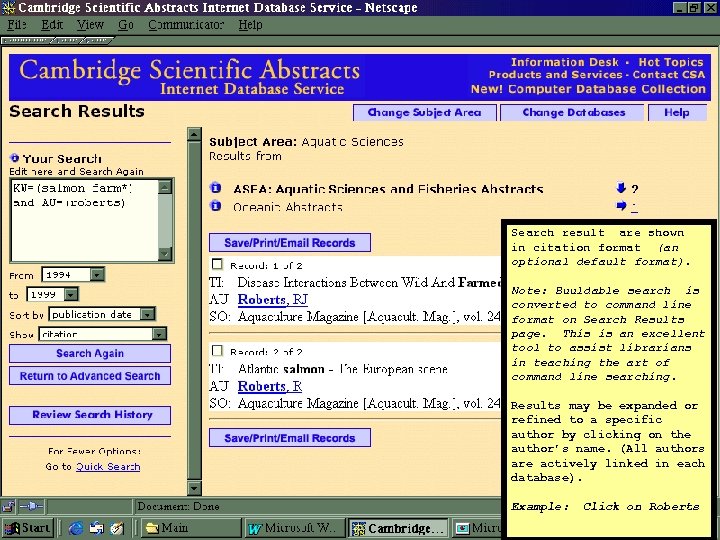Click New! Computer Database Collection link
Screen dimensions: 720x540
[588, 89]
